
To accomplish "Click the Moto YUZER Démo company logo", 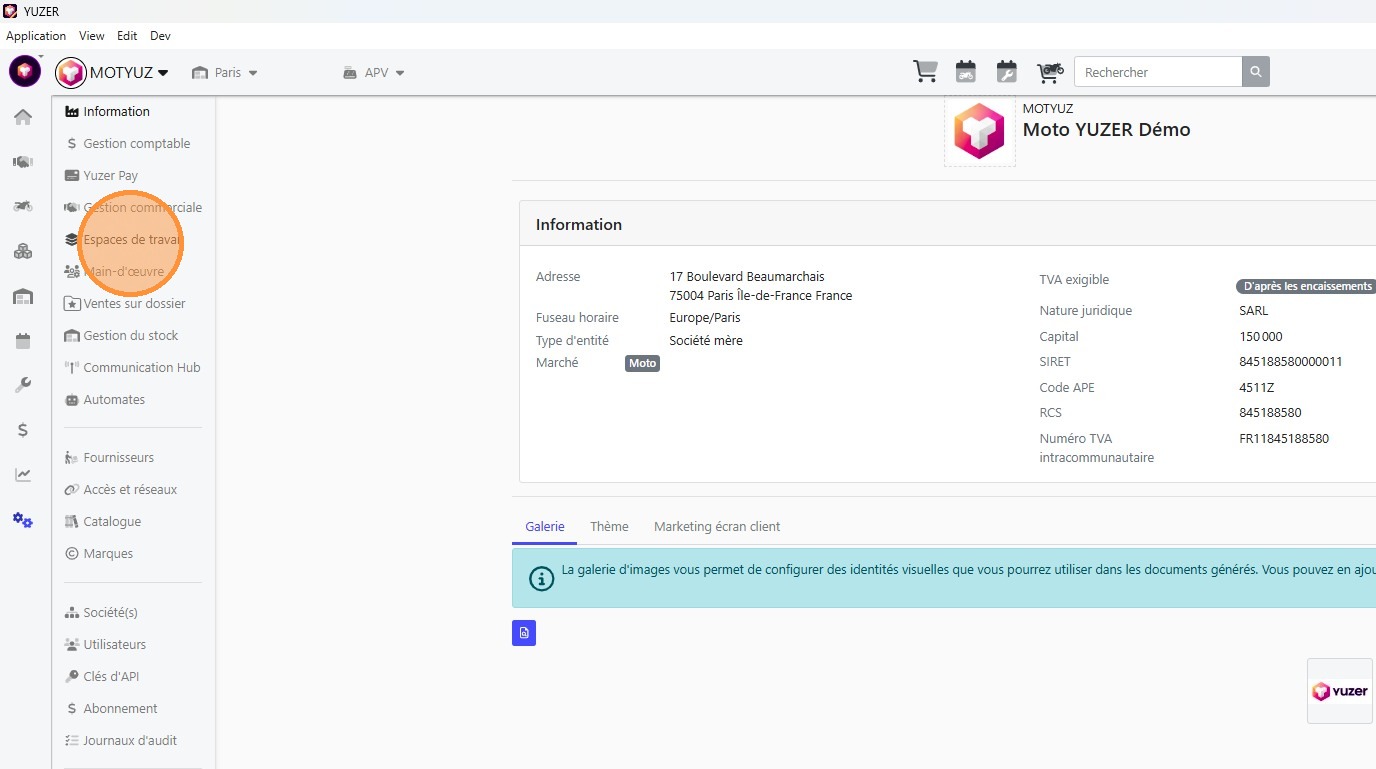I will tap(979, 131).
